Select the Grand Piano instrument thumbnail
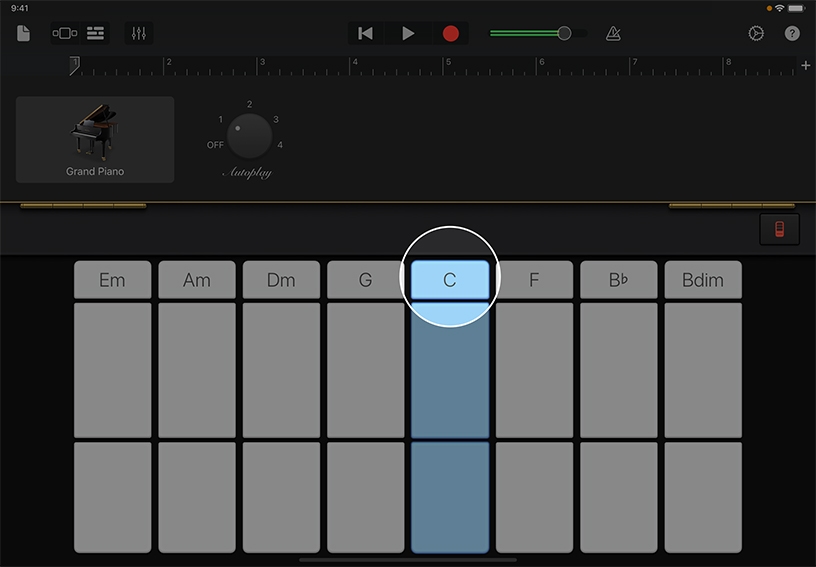This screenshot has width=816, height=567. coord(95,139)
